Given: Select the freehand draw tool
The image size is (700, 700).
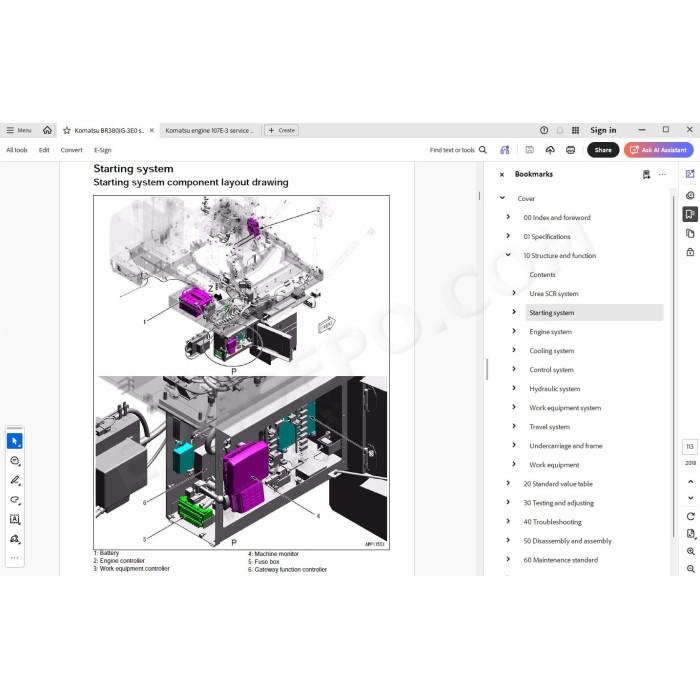Looking at the screenshot, I should [15, 500].
